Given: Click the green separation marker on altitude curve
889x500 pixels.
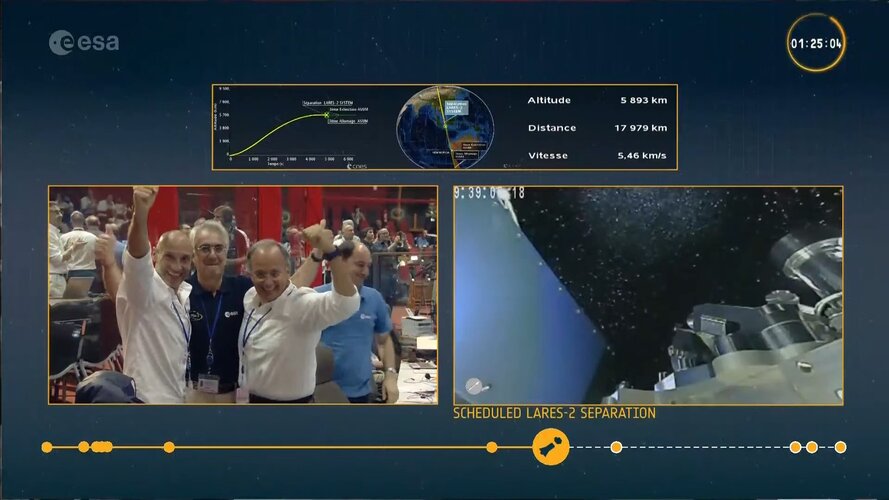Looking at the screenshot, I should pos(326,115).
